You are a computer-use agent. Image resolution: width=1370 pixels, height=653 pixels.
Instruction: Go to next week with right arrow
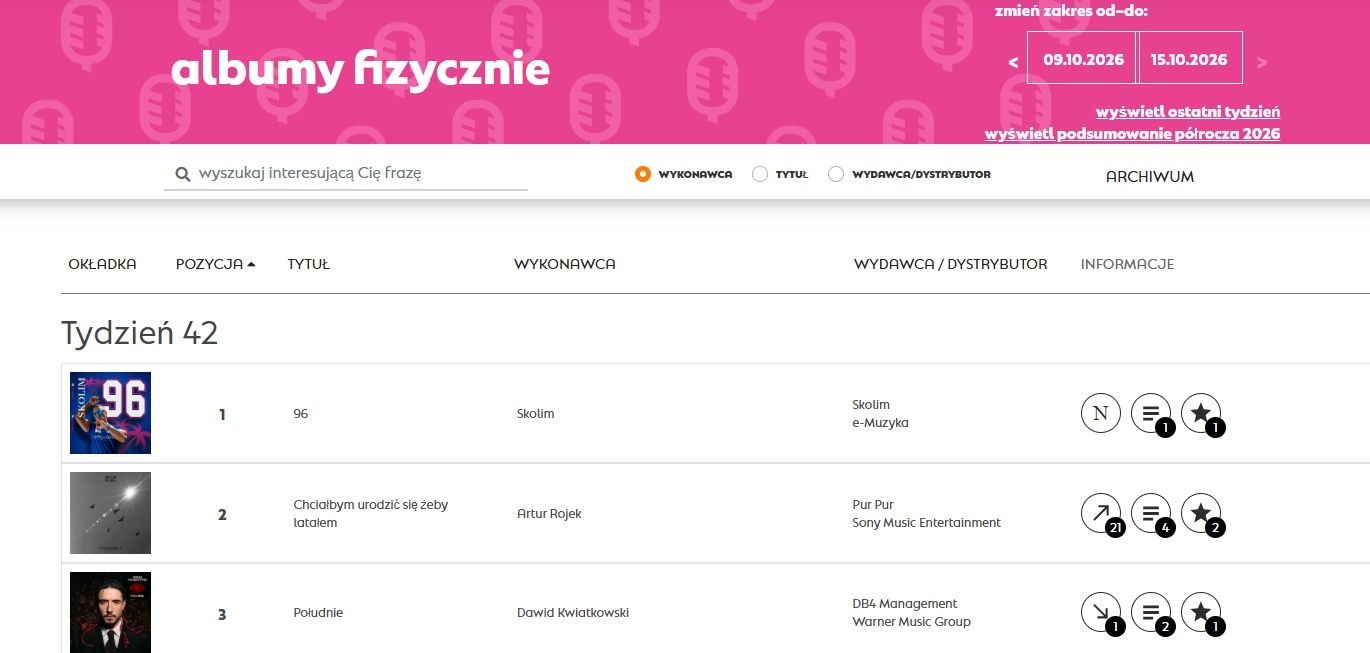coord(1261,62)
